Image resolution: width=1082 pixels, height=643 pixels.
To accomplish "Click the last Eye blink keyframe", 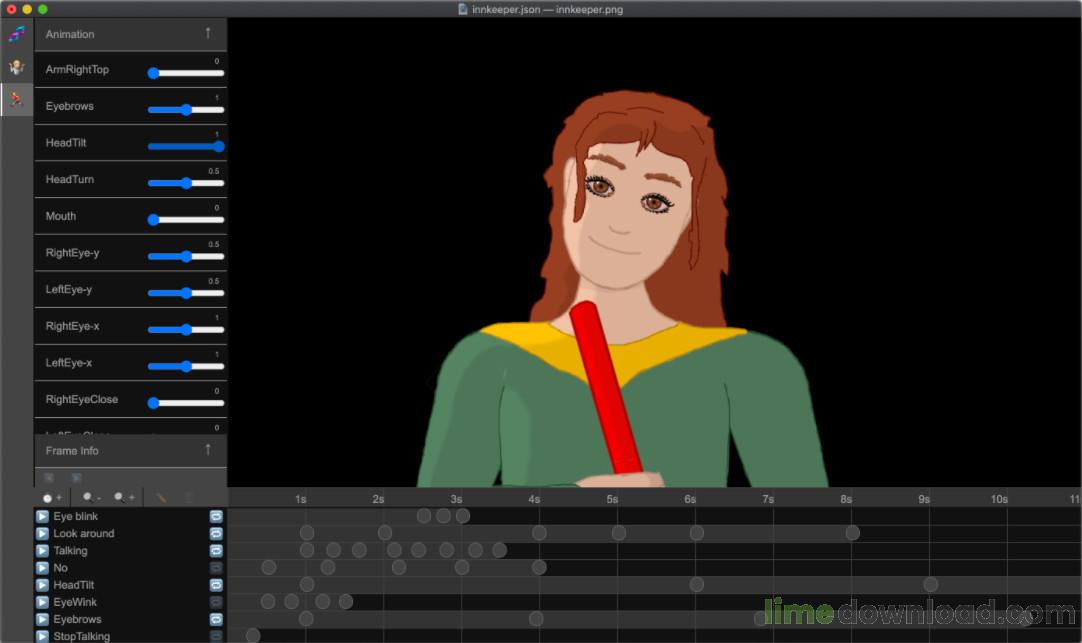I will [x=462, y=516].
